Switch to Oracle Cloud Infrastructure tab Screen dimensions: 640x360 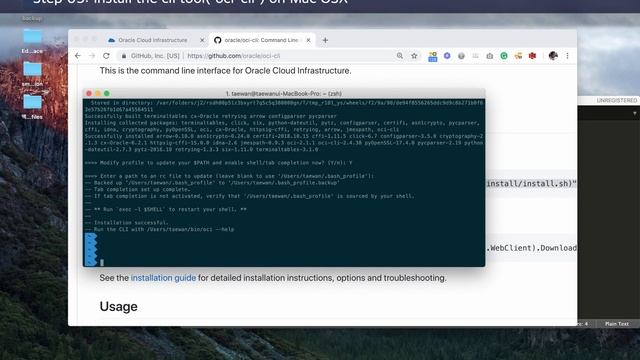(153, 40)
